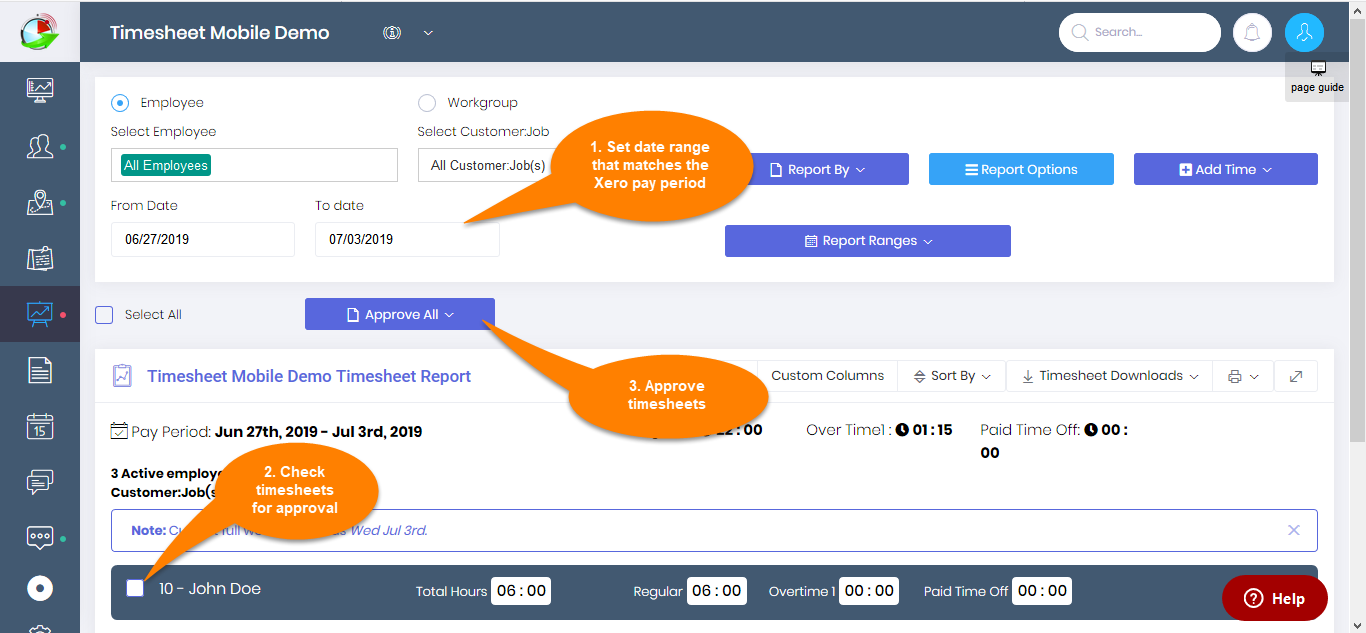The image size is (1366, 633).
Task: Click the pay period calendar icon
Action: pyautogui.click(x=119, y=431)
